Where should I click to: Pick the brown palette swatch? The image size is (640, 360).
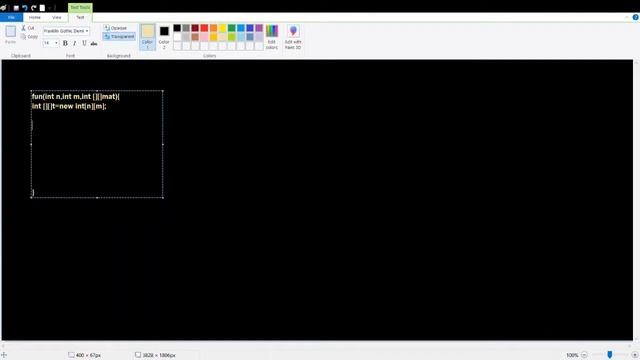(x=195, y=37)
